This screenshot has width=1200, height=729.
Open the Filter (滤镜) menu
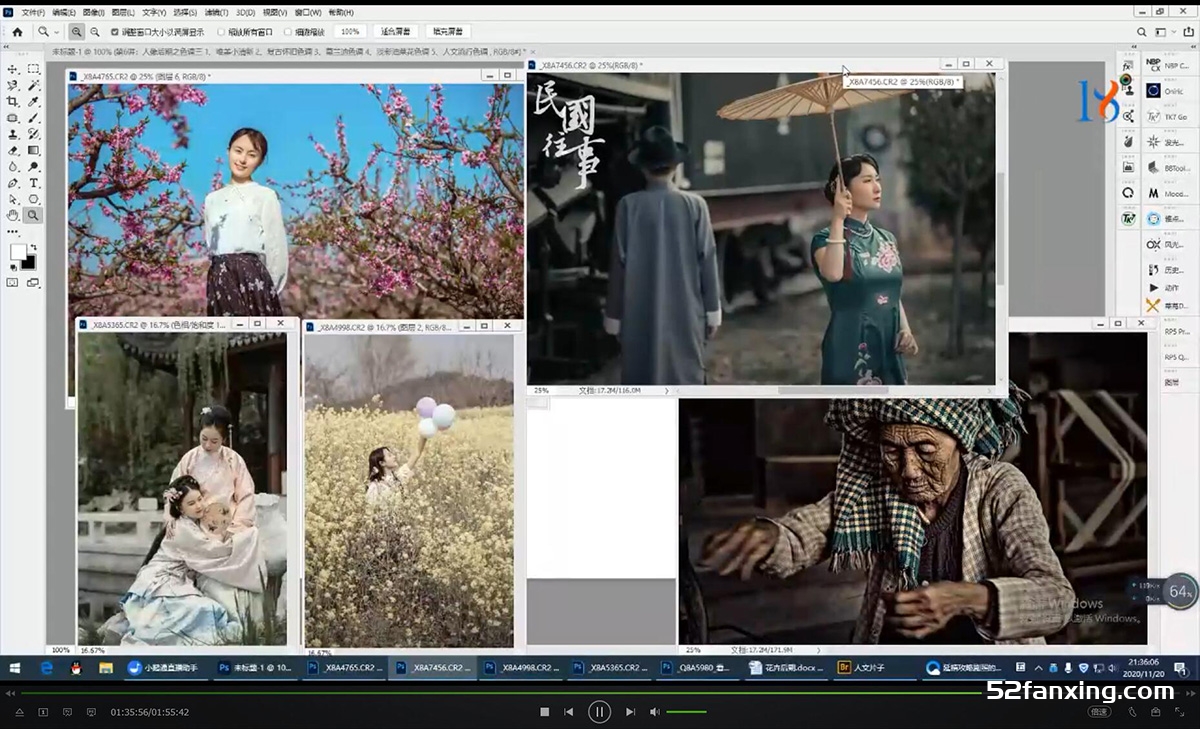[x=215, y=13]
